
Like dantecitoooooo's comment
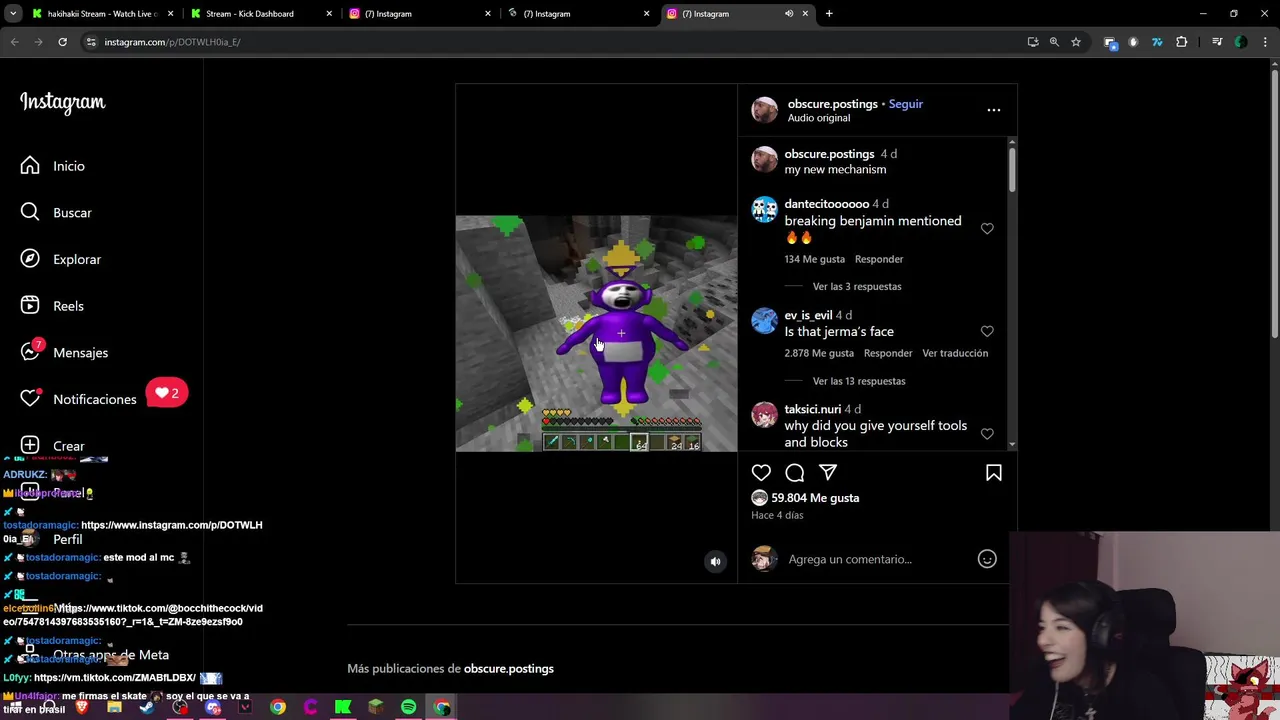[x=987, y=229]
